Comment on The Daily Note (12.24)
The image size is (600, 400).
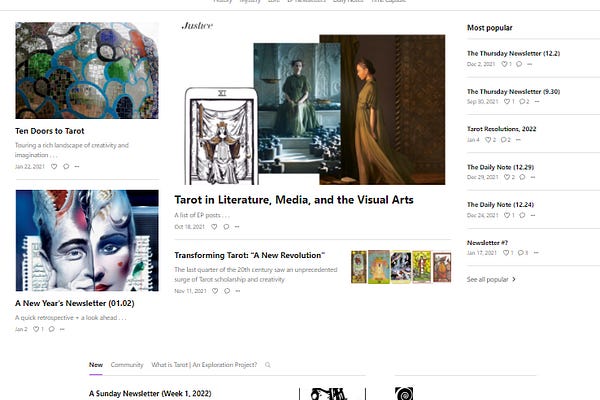[x=522, y=215]
